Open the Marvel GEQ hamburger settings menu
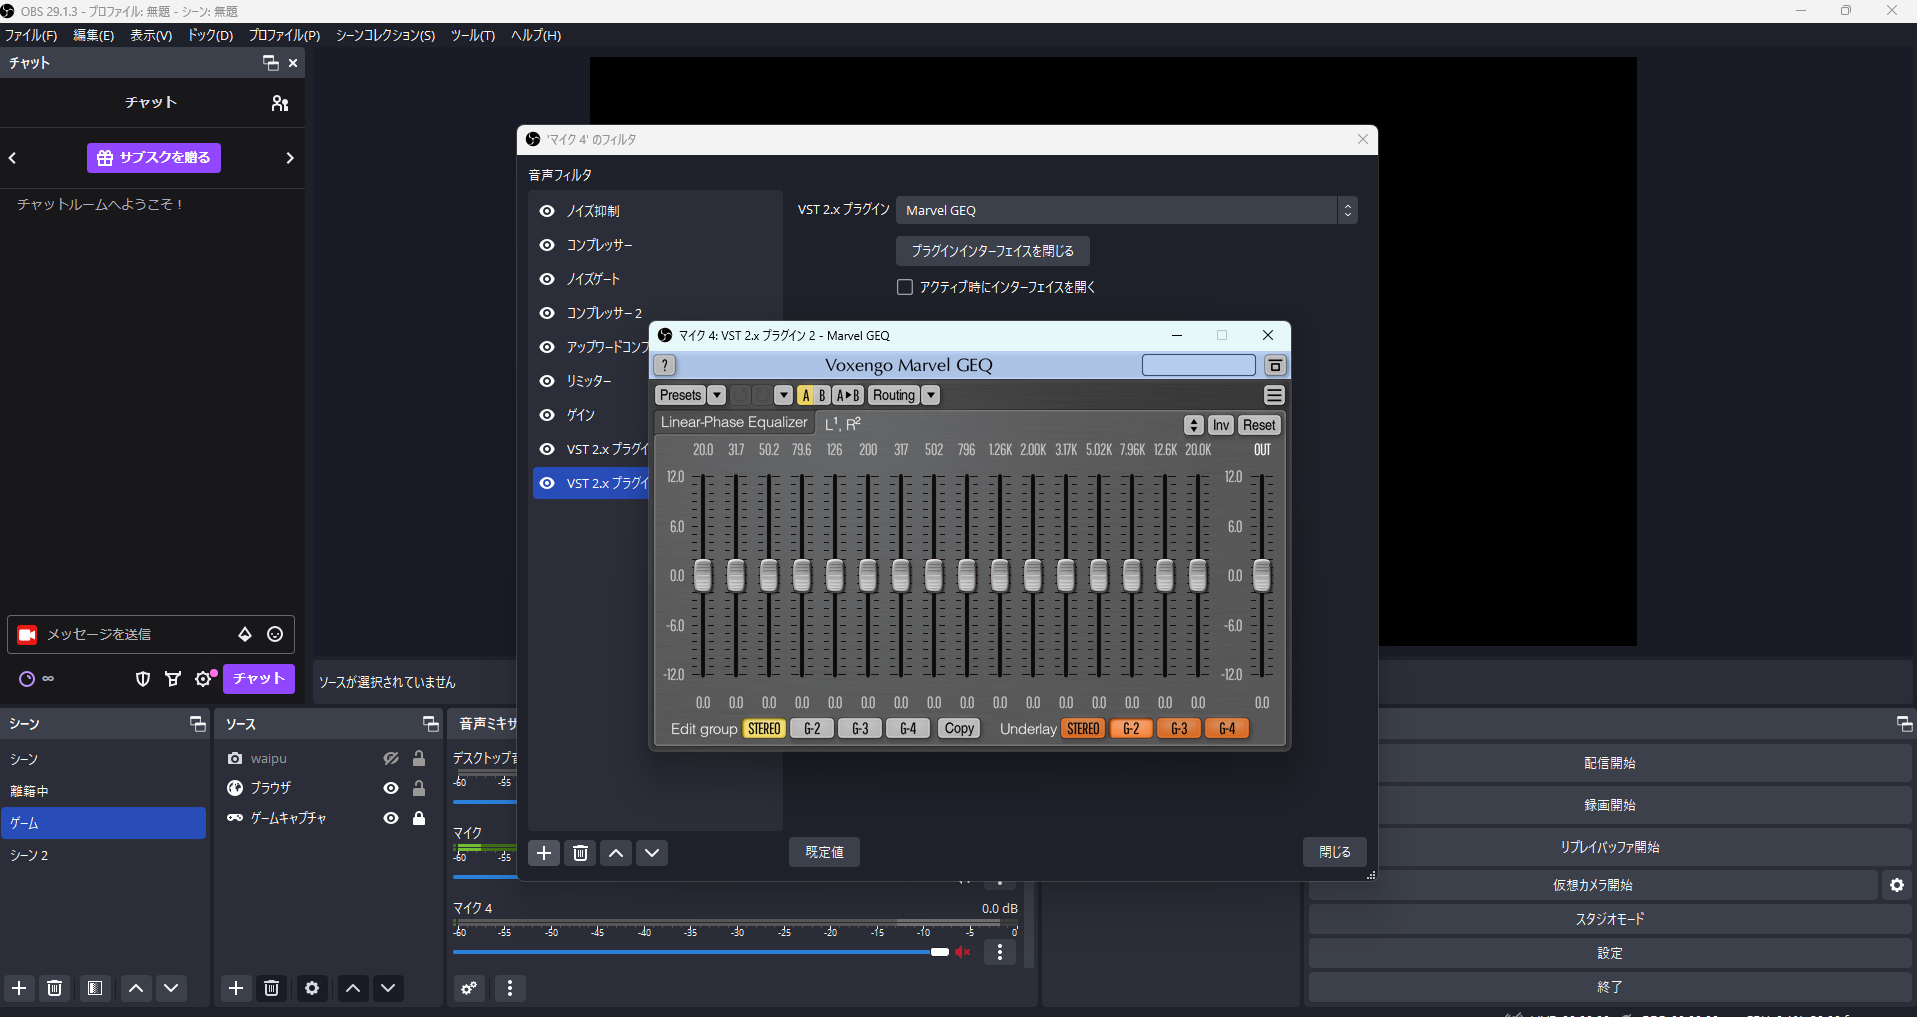1917x1017 pixels. pyautogui.click(x=1274, y=395)
